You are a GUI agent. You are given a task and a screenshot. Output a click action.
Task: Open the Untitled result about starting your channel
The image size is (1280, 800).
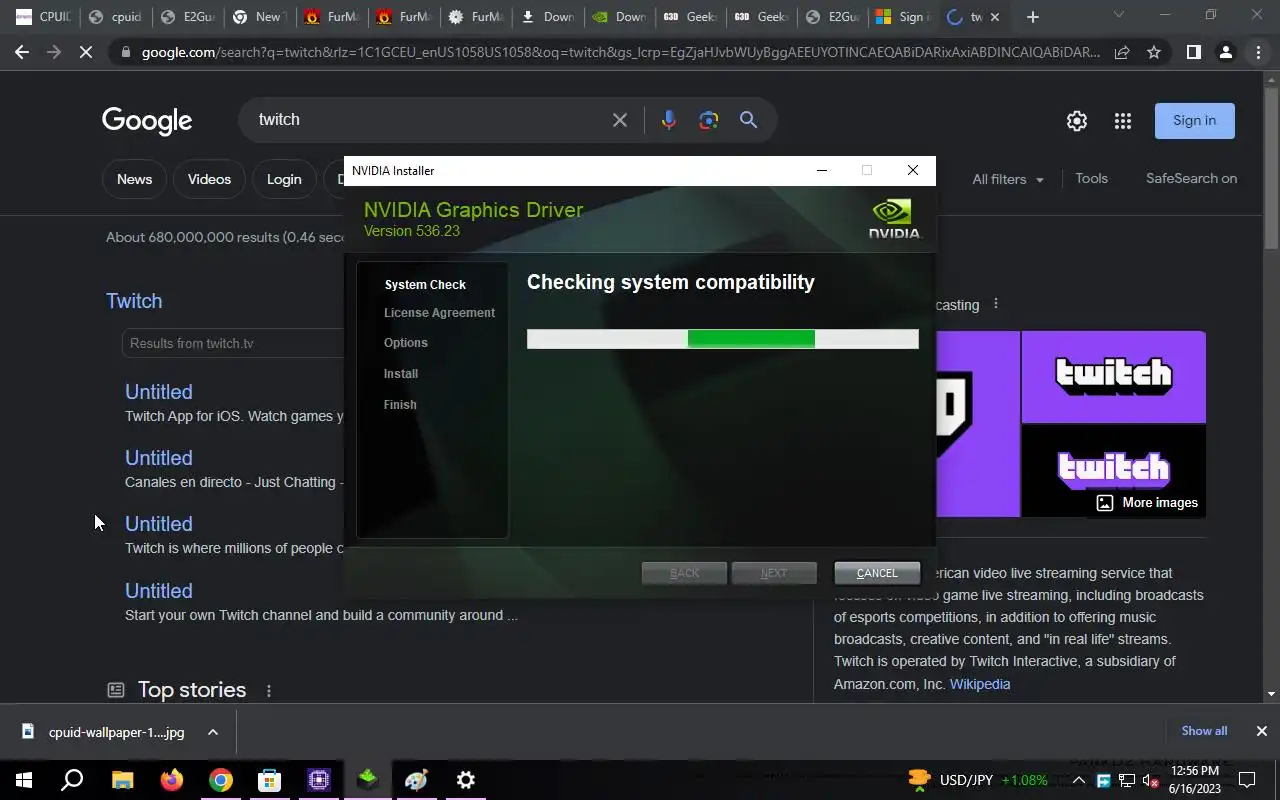pyautogui.click(x=158, y=591)
